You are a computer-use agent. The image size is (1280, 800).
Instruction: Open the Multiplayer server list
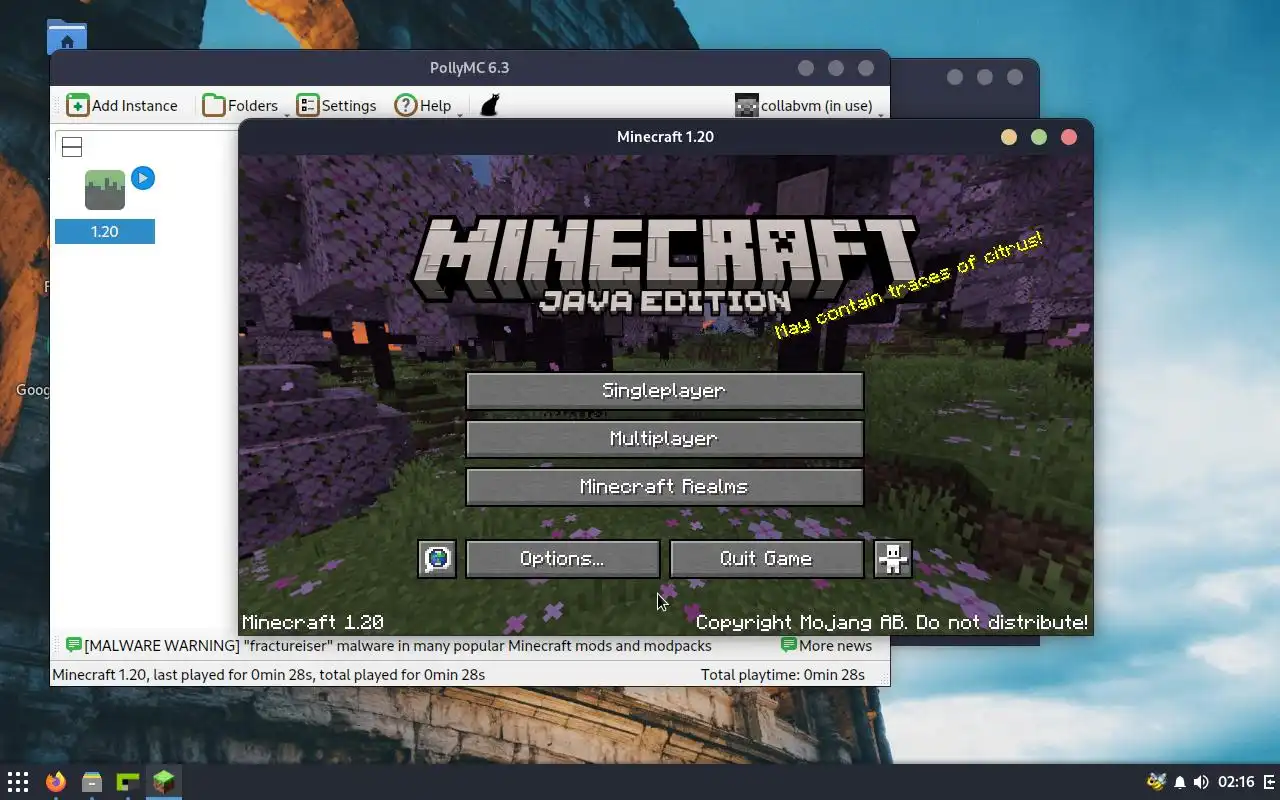point(665,439)
